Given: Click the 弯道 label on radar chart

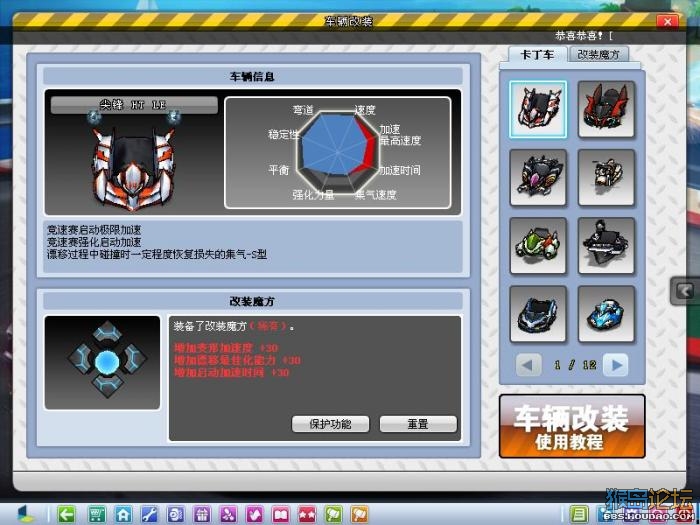Looking at the screenshot, I should point(303,110).
